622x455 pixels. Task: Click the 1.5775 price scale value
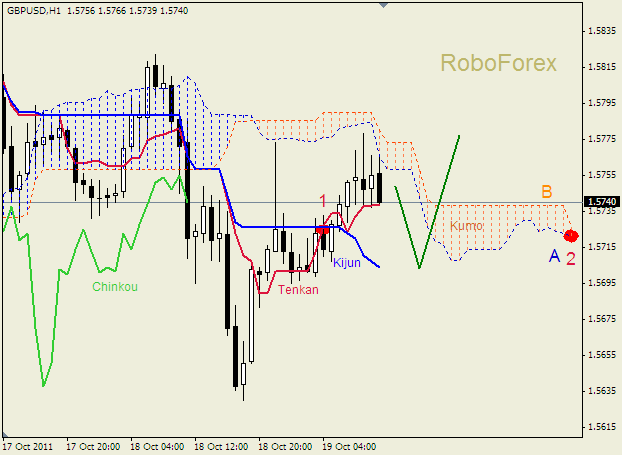pos(602,139)
